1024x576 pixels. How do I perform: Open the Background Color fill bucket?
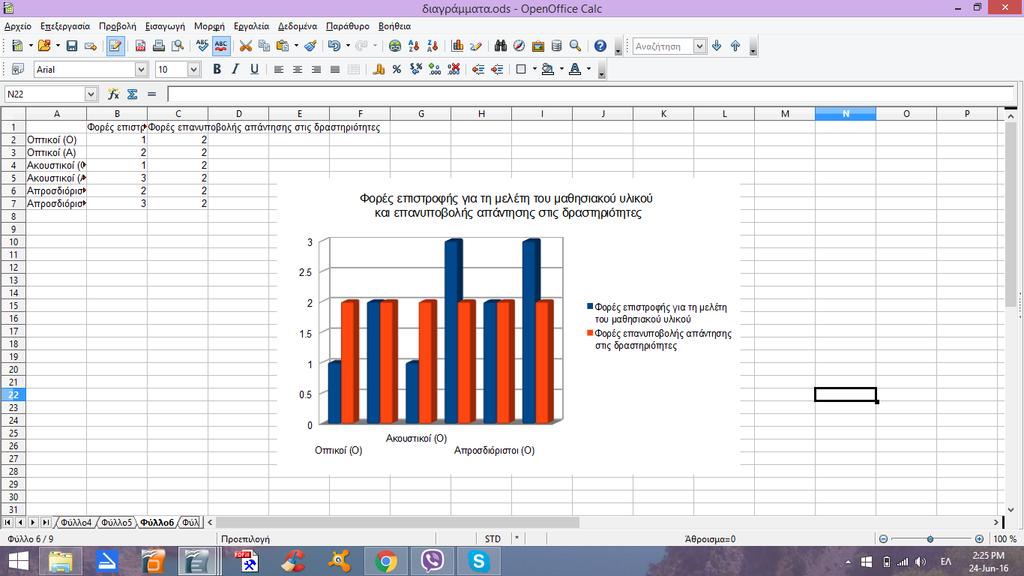(548, 69)
